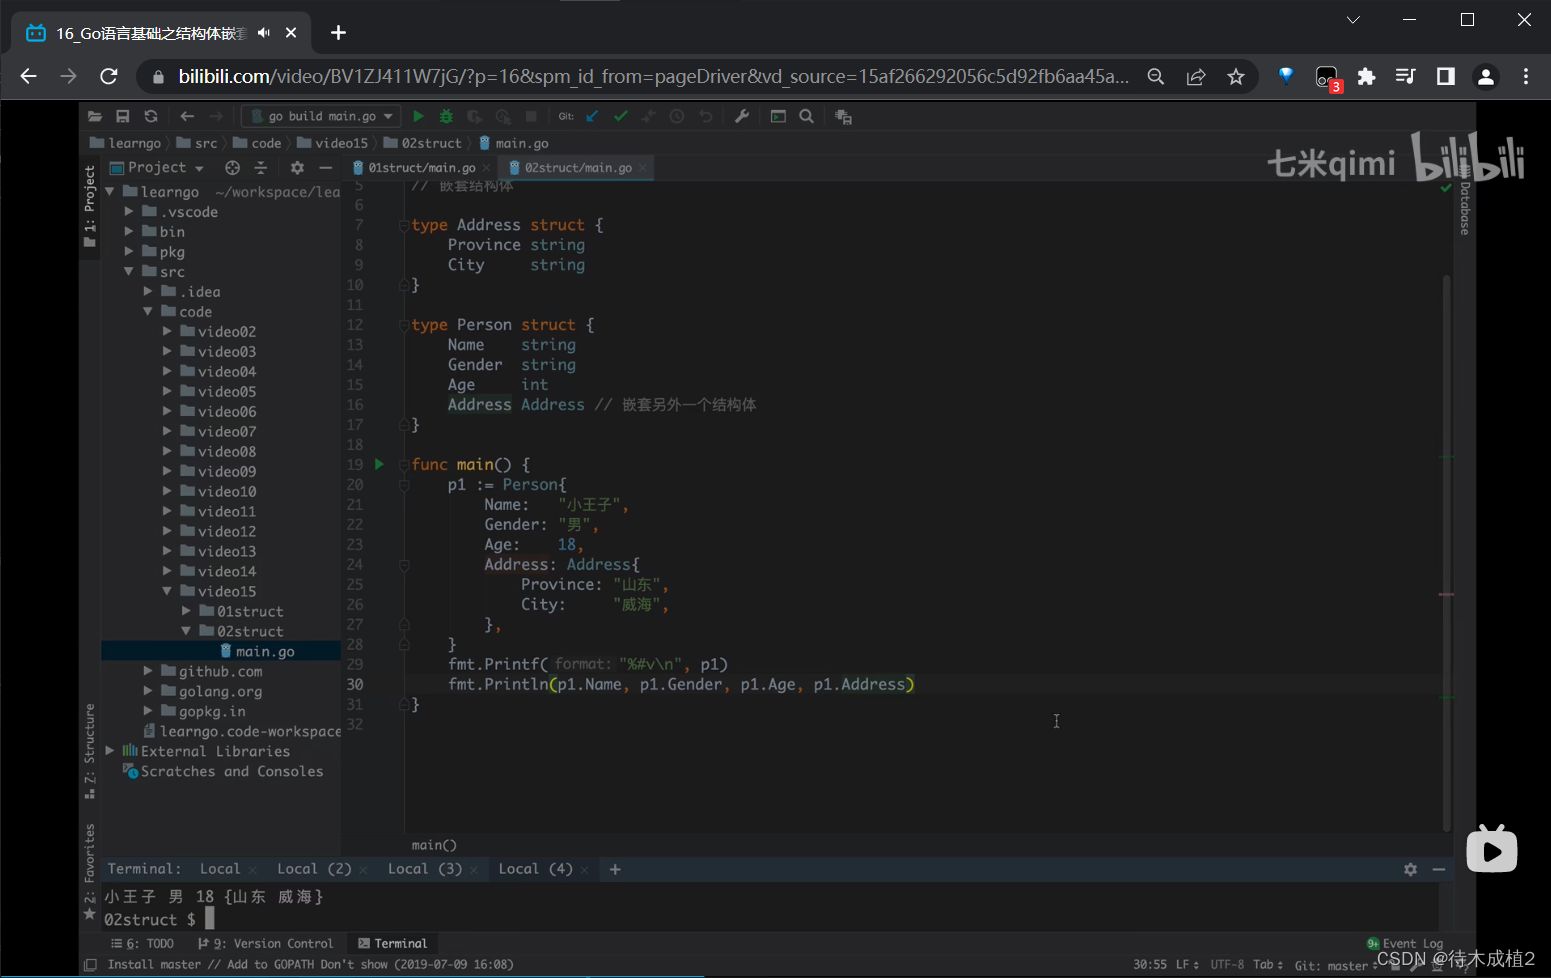The image size is (1551, 978).
Task: Switch to Local (3) terminal tab
Action: (x=425, y=869)
